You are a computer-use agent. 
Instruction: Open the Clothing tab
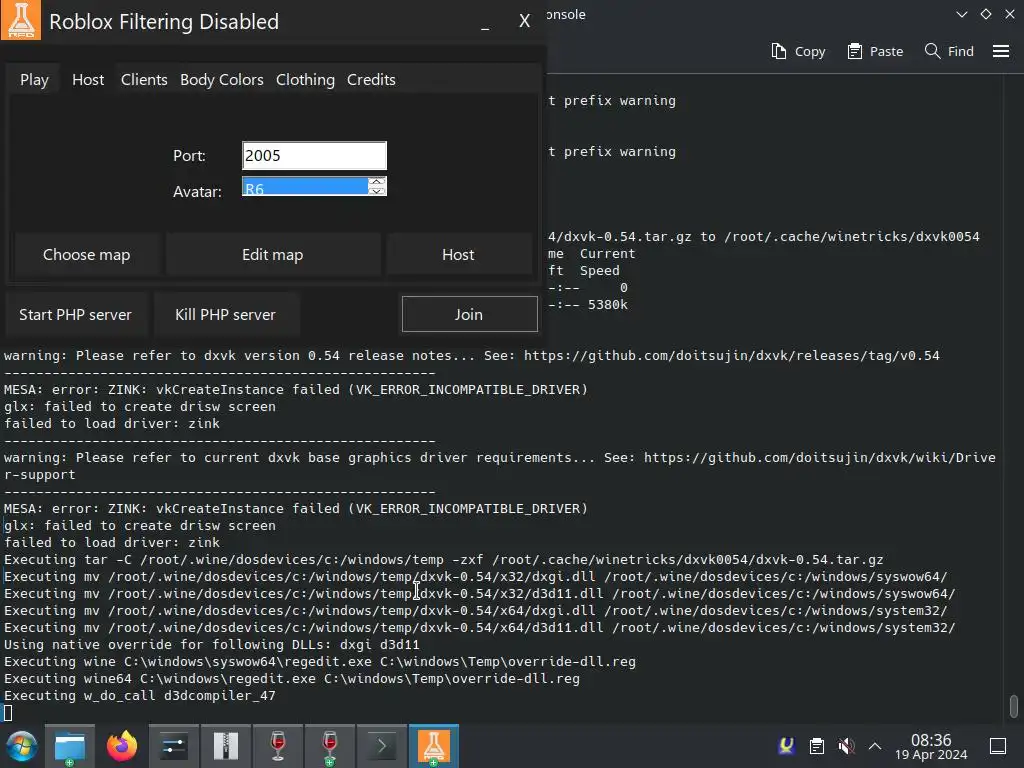pyautogui.click(x=305, y=80)
